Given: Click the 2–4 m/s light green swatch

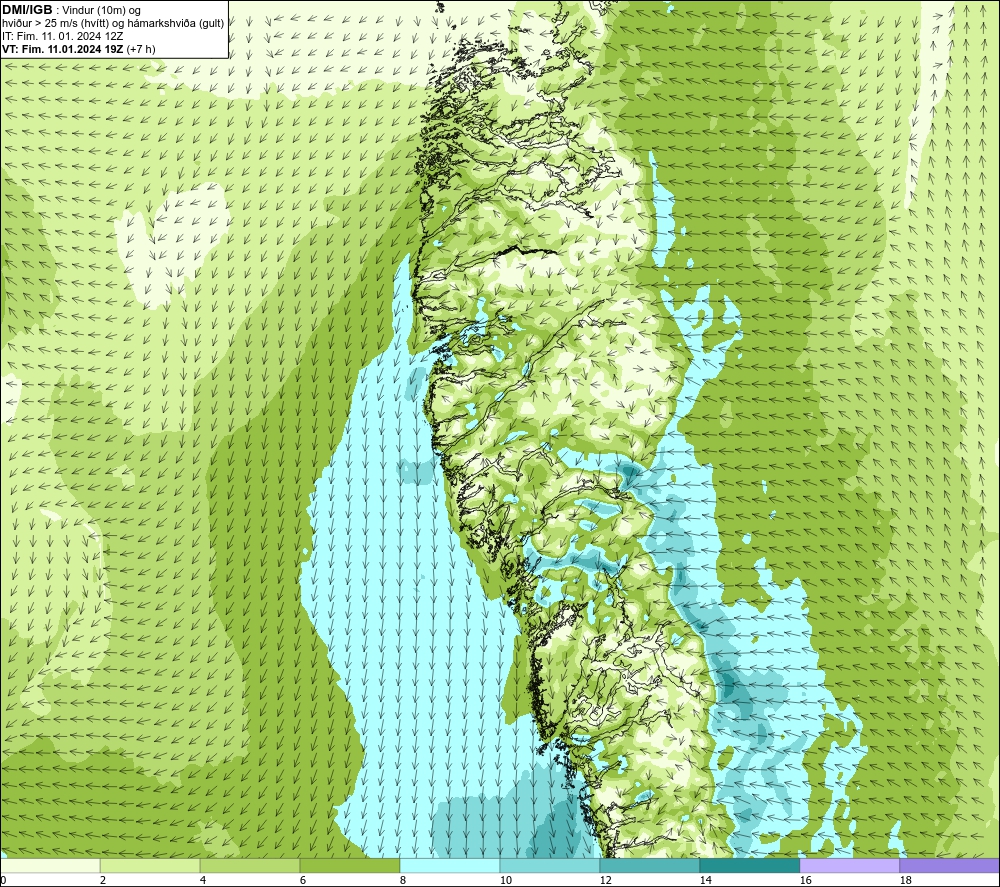Looking at the screenshot, I should point(150,865).
